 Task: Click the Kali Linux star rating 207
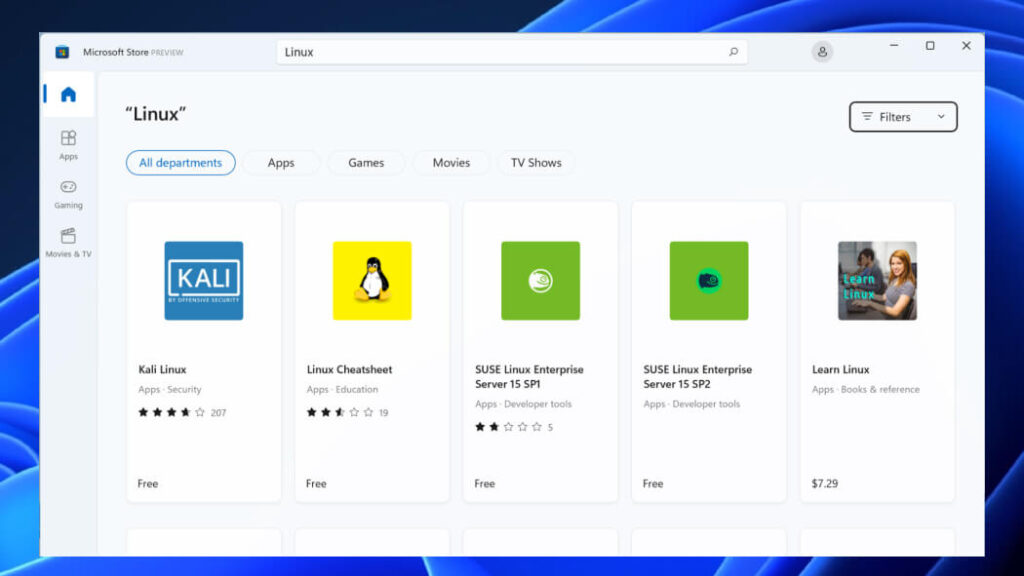182,413
